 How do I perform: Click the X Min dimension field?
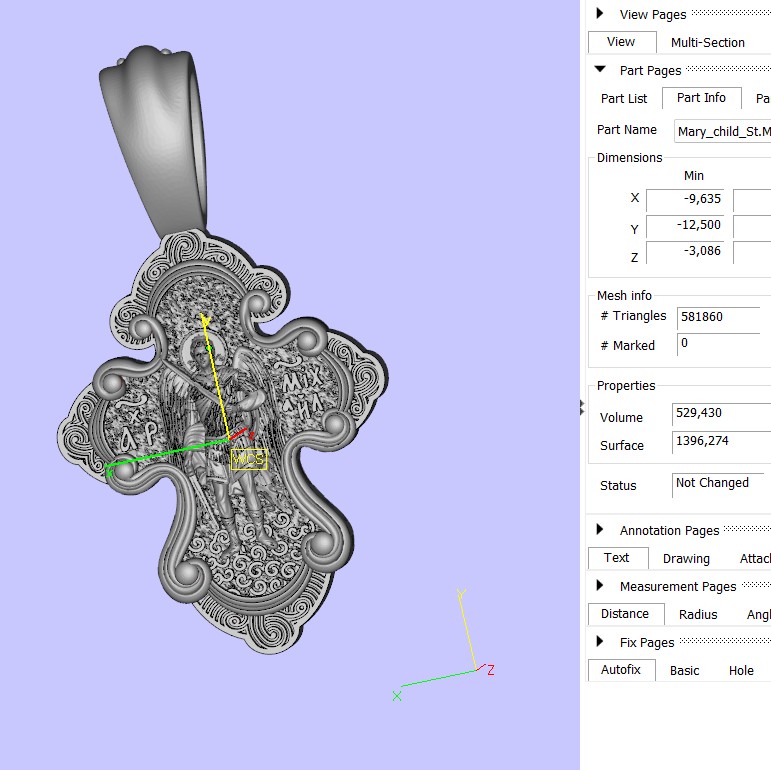685,199
